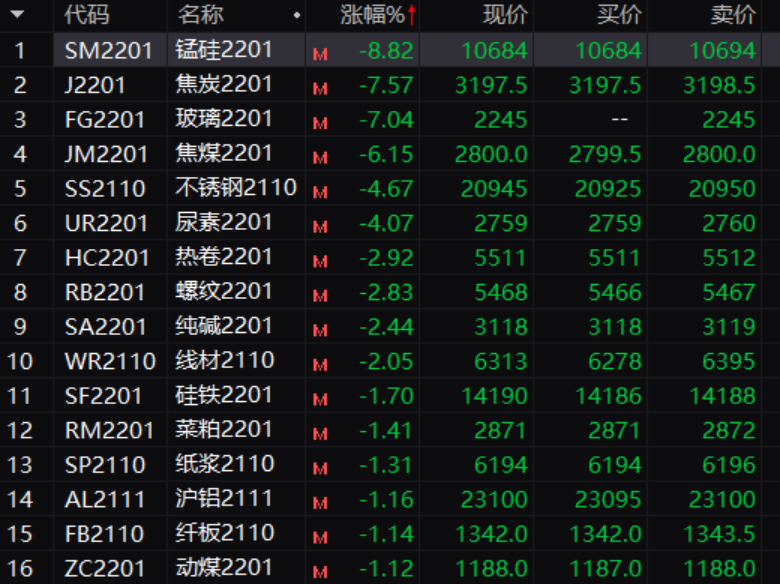
Task: Click the M marker icon in the 尿素2201 row
Action: tap(320, 227)
